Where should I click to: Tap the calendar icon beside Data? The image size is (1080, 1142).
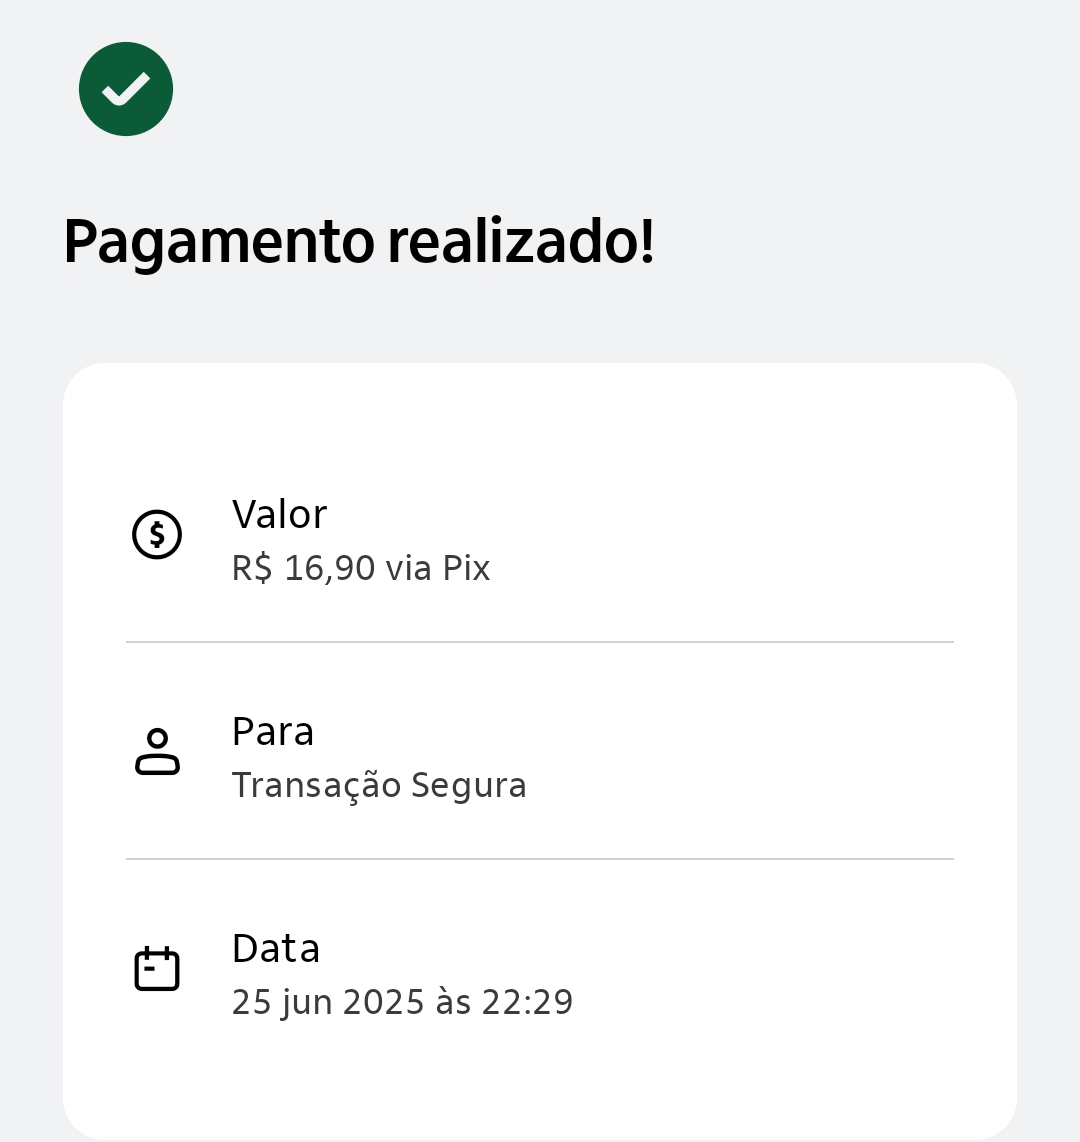tap(157, 969)
